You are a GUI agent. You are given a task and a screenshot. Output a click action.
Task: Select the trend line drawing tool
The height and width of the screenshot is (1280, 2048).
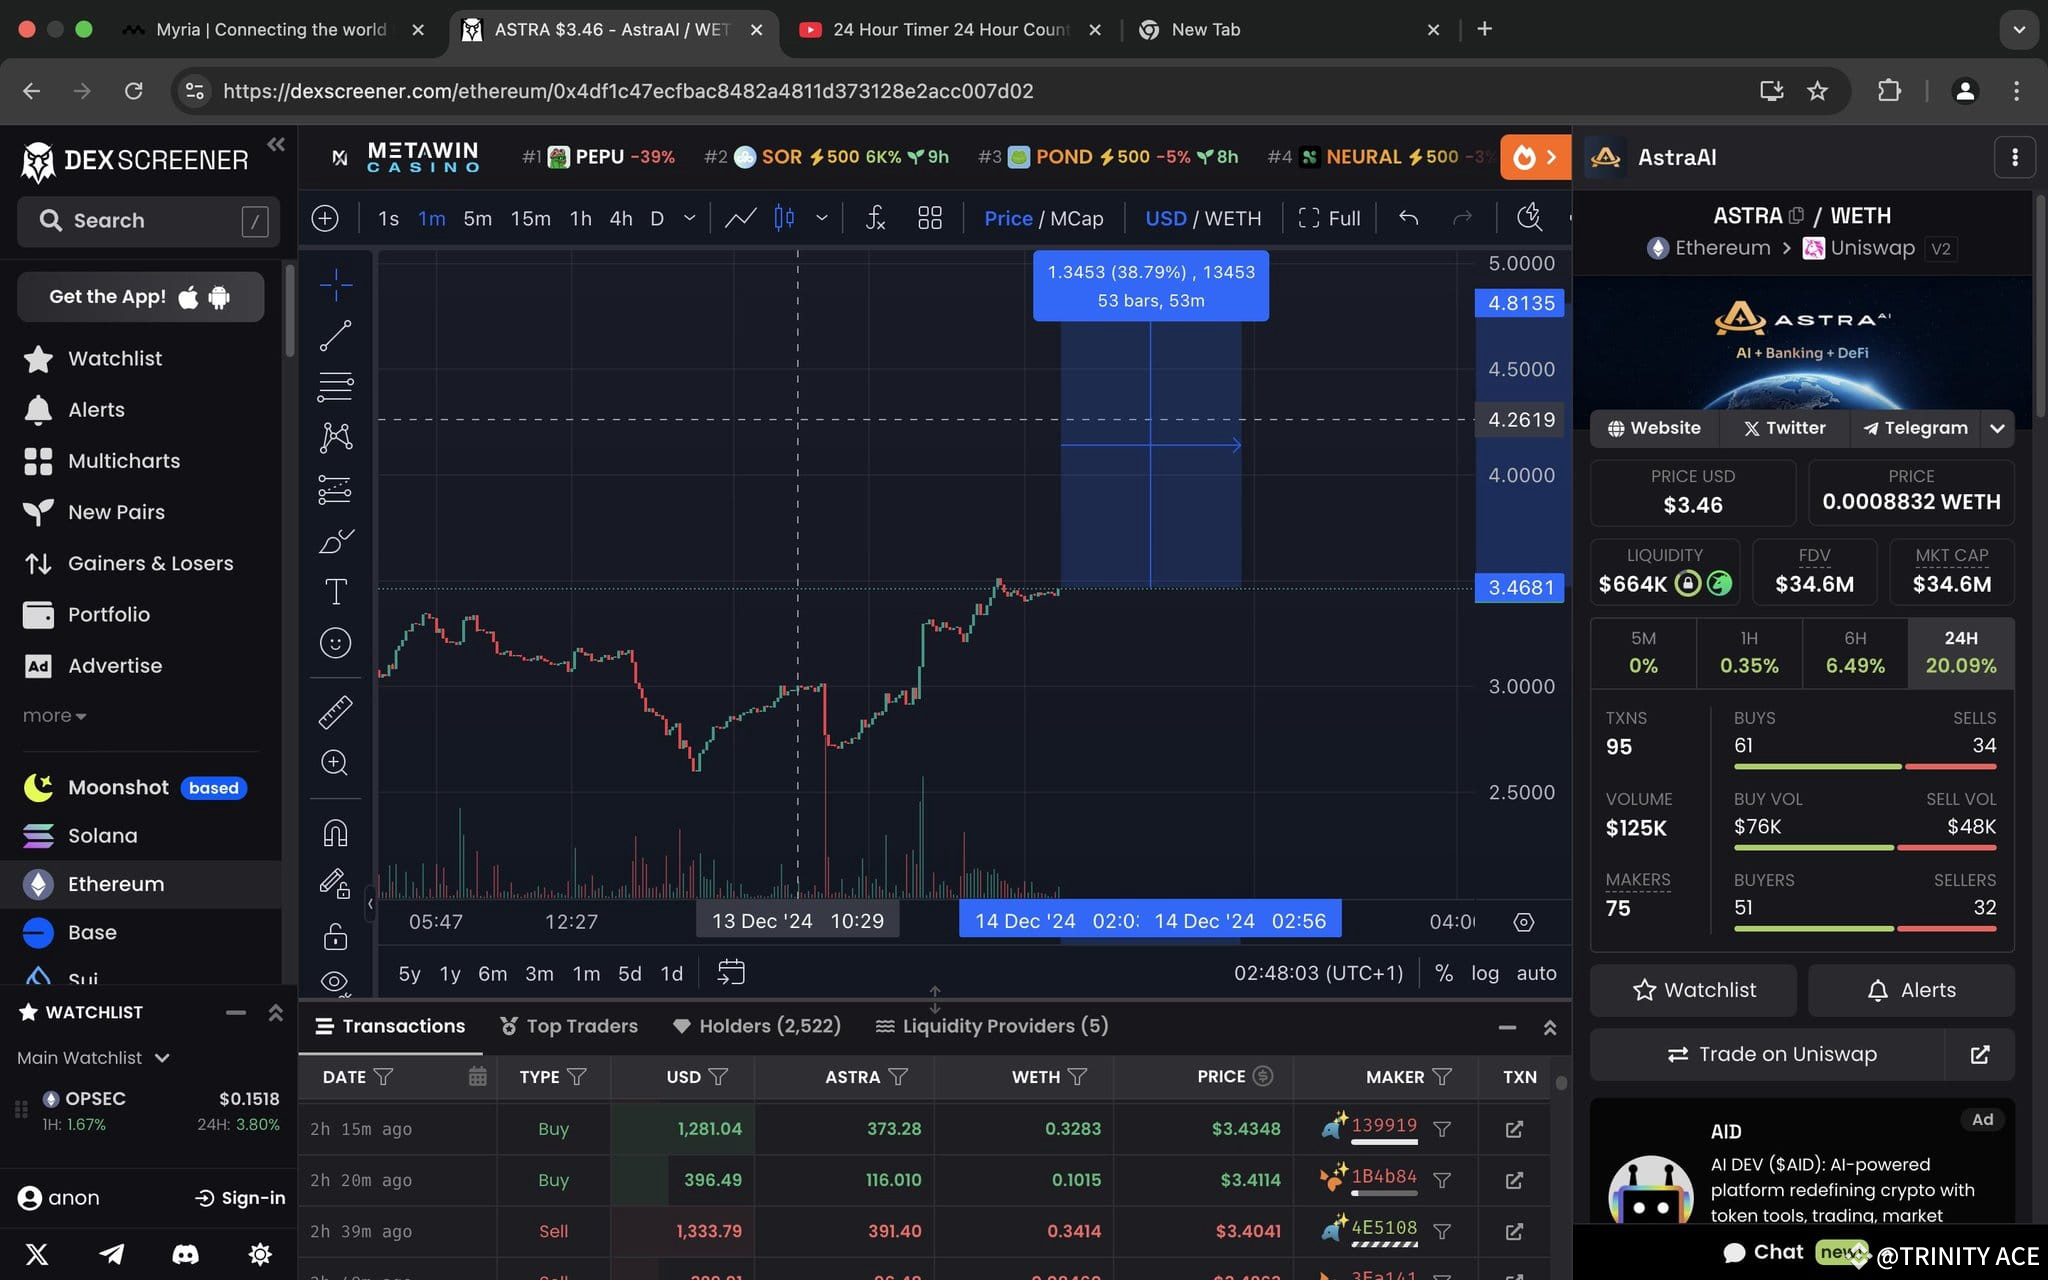coord(335,336)
